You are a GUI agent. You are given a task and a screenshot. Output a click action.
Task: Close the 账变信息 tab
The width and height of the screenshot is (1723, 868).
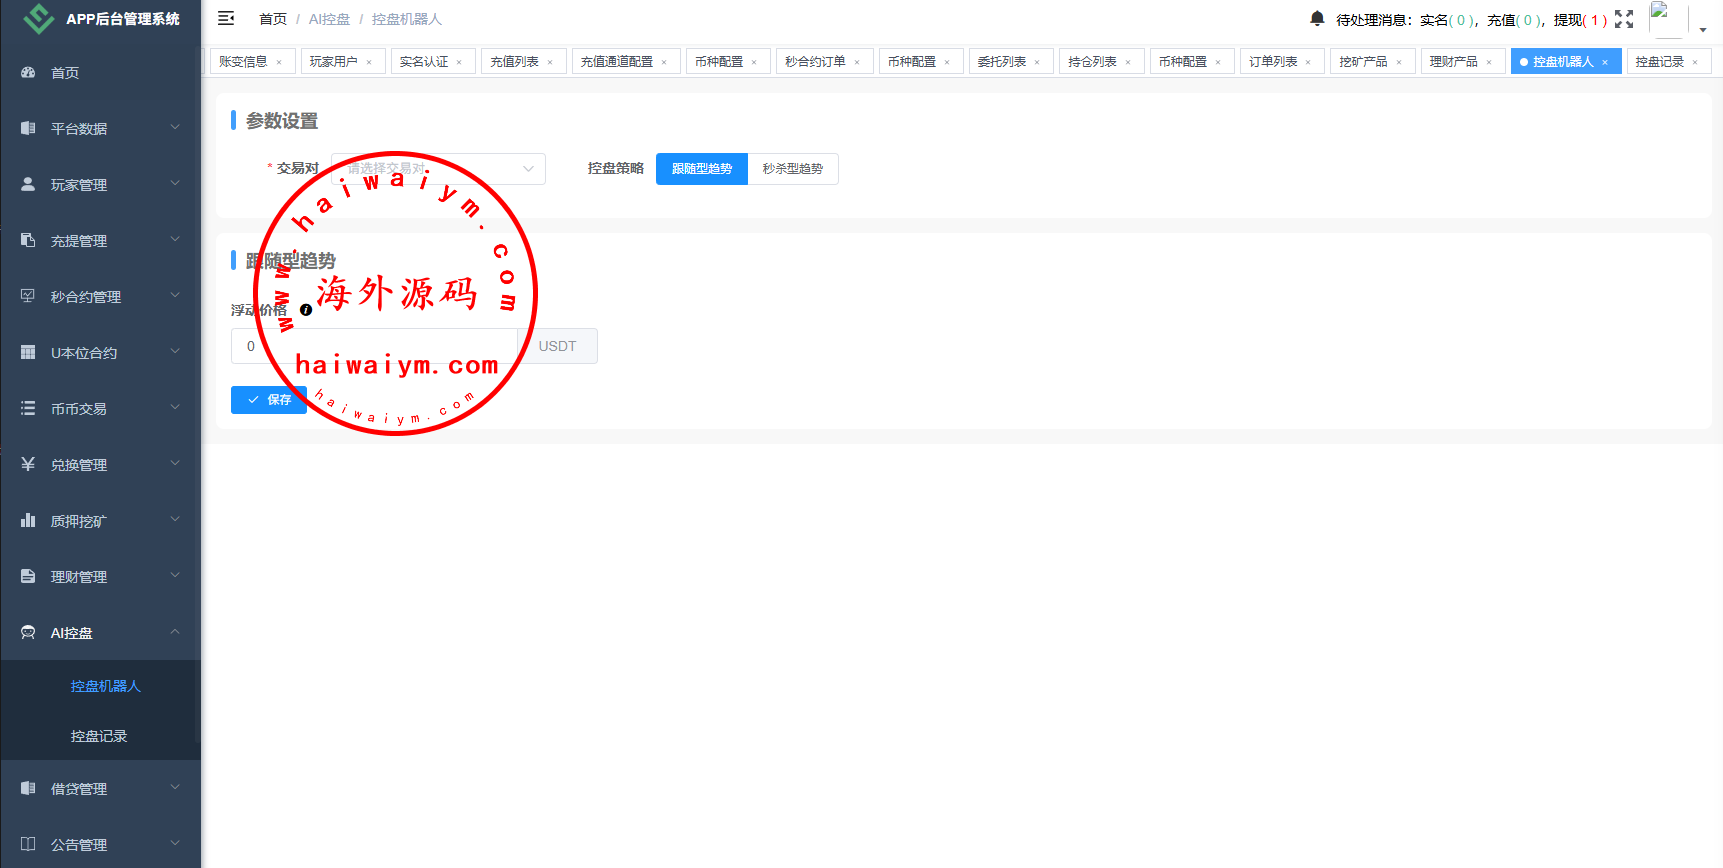tap(279, 62)
